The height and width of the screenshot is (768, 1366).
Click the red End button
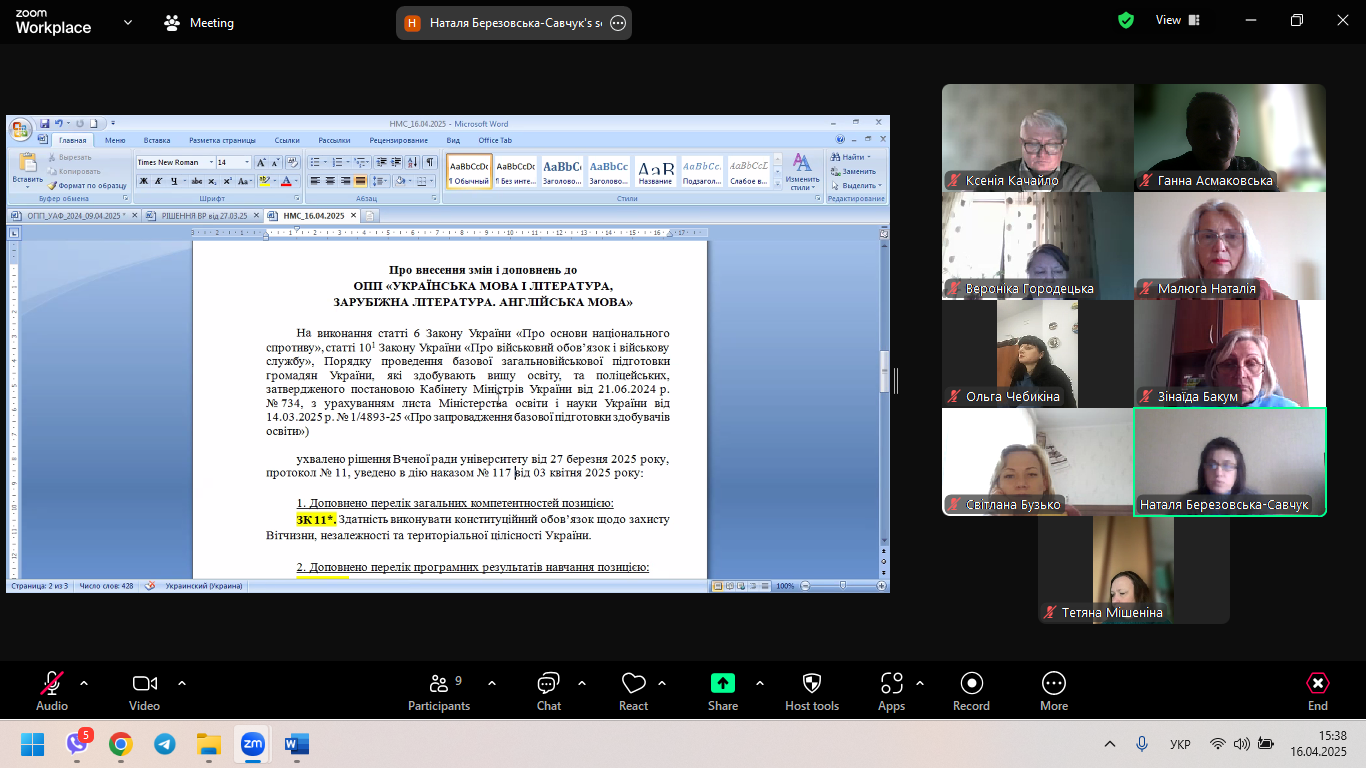[x=1318, y=690]
